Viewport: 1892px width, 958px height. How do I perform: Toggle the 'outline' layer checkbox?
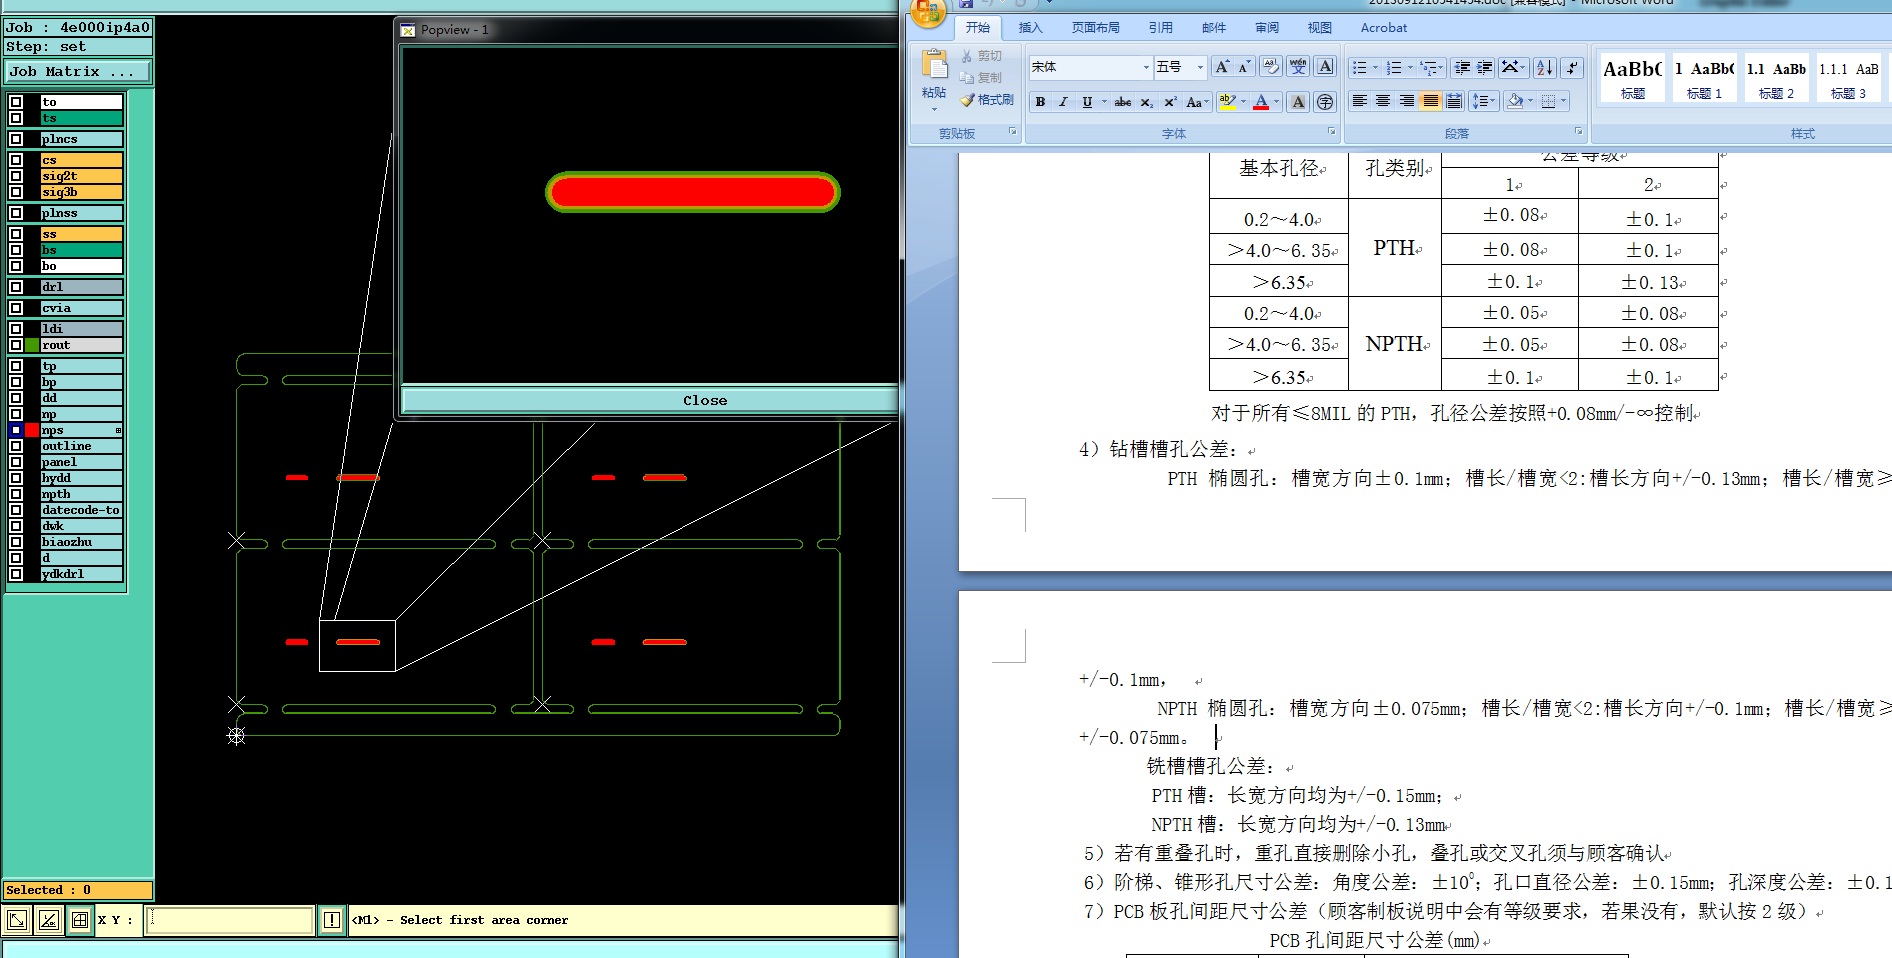coord(16,446)
